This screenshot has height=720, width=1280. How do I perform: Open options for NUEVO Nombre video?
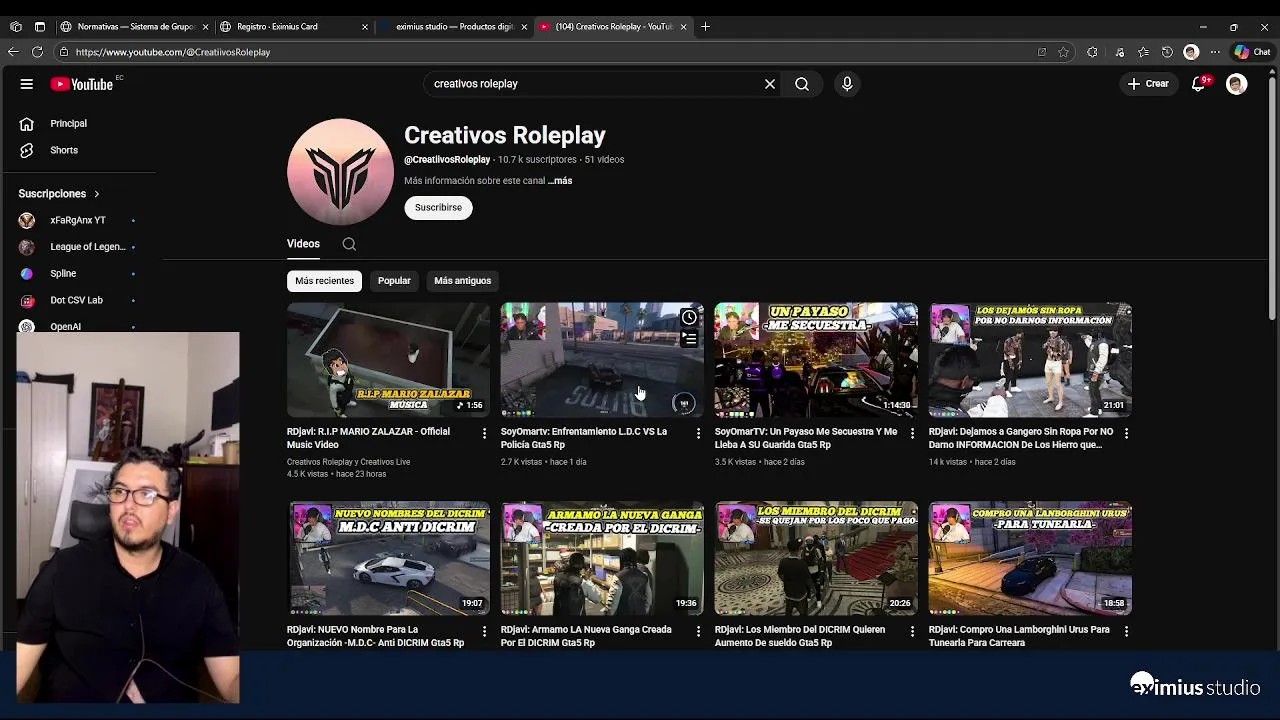484,631
